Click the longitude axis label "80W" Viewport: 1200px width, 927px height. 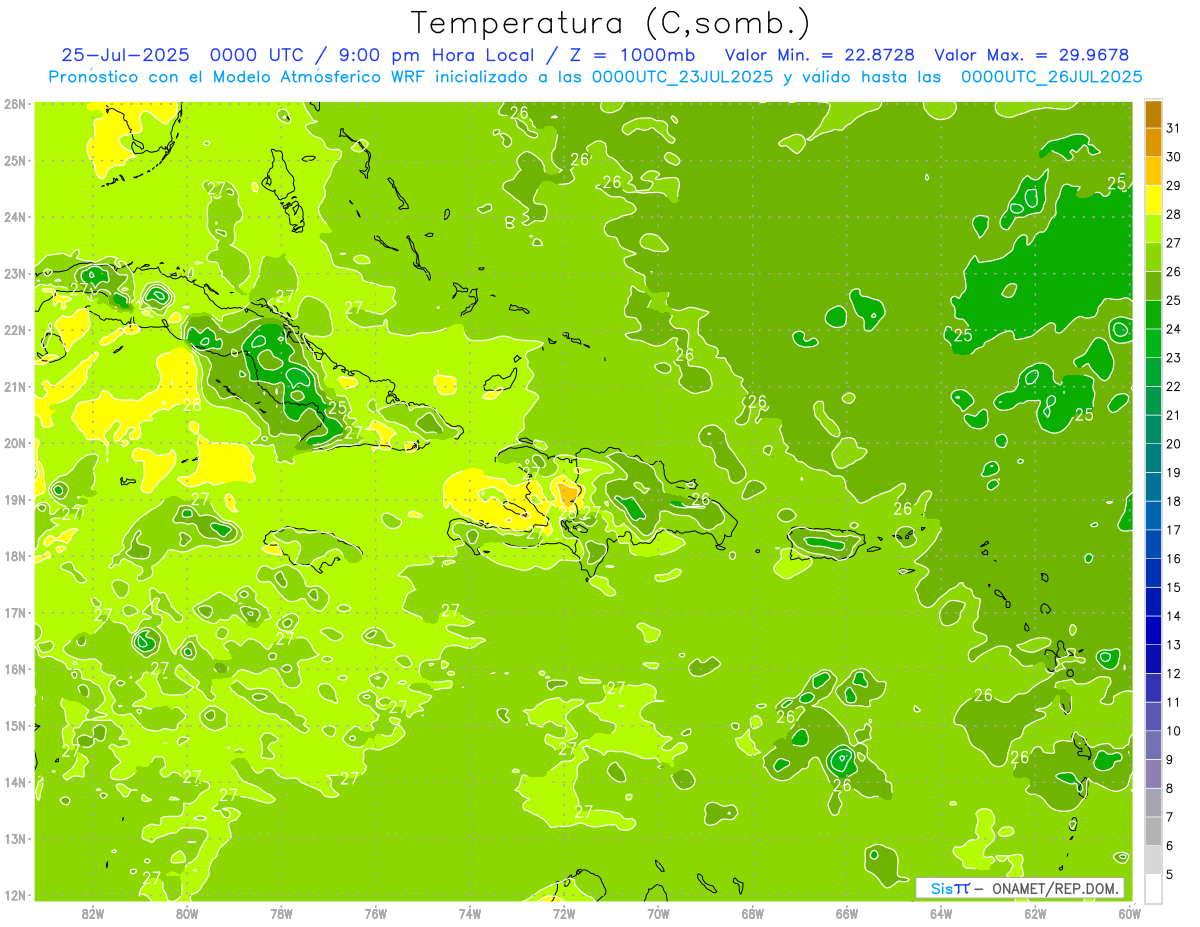pos(187,913)
